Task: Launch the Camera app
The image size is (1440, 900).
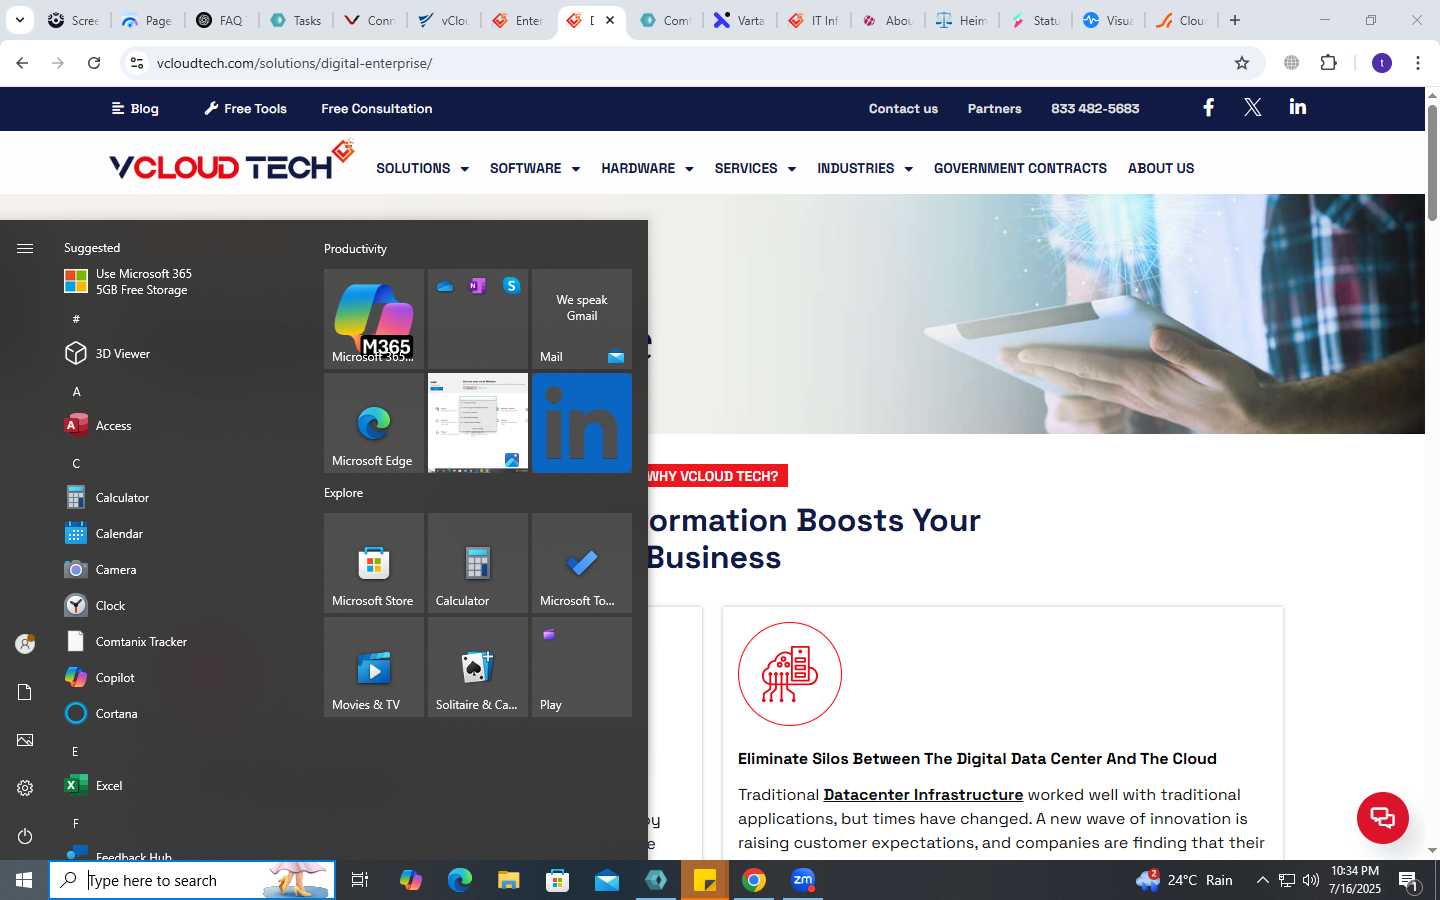Action: click(100, 569)
